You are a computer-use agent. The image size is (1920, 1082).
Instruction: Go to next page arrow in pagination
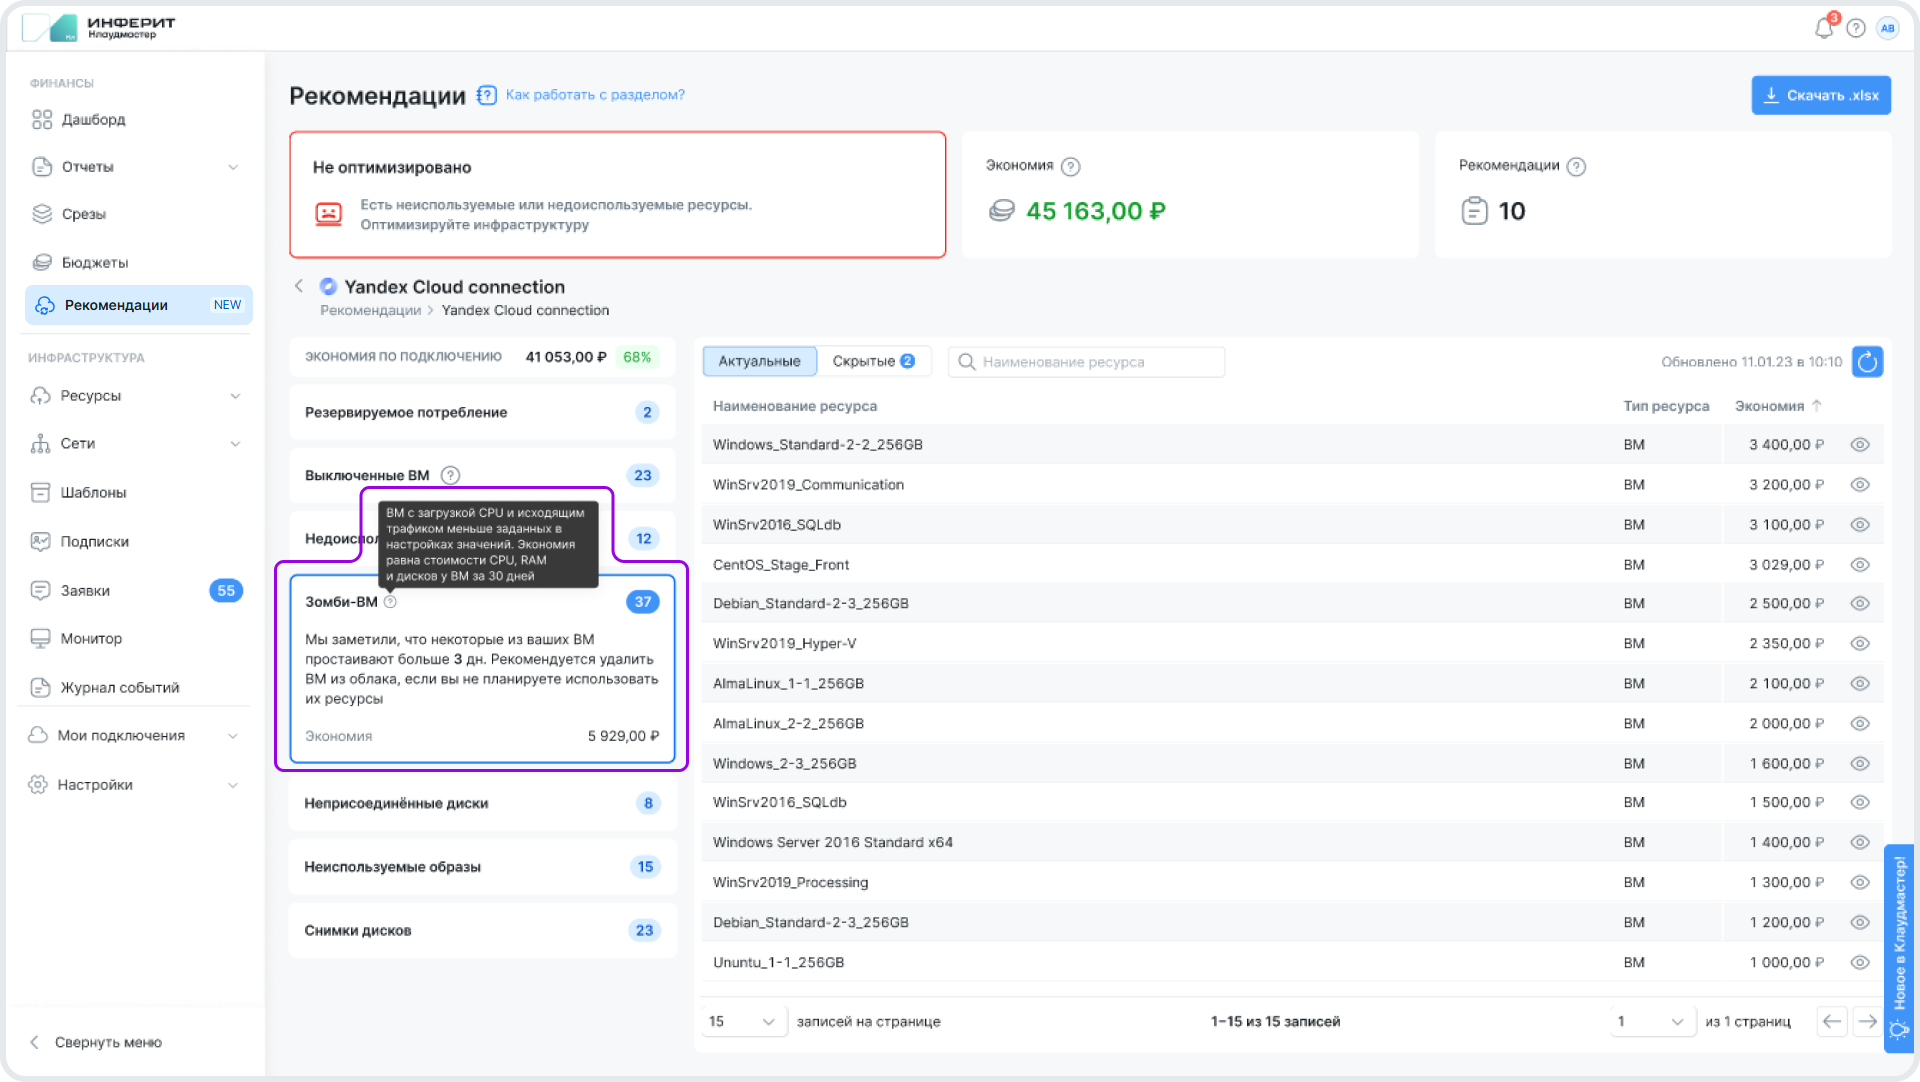coord(1866,1021)
